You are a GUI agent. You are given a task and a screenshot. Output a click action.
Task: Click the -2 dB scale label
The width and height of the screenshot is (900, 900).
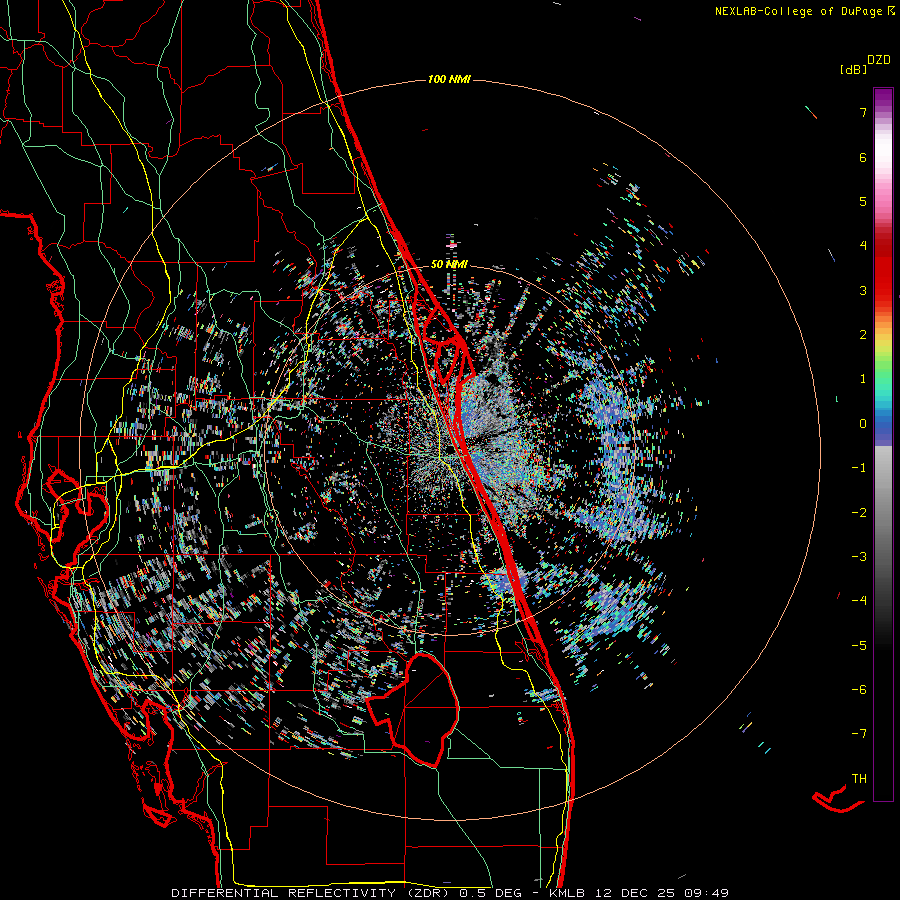pyautogui.click(x=859, y=512)
